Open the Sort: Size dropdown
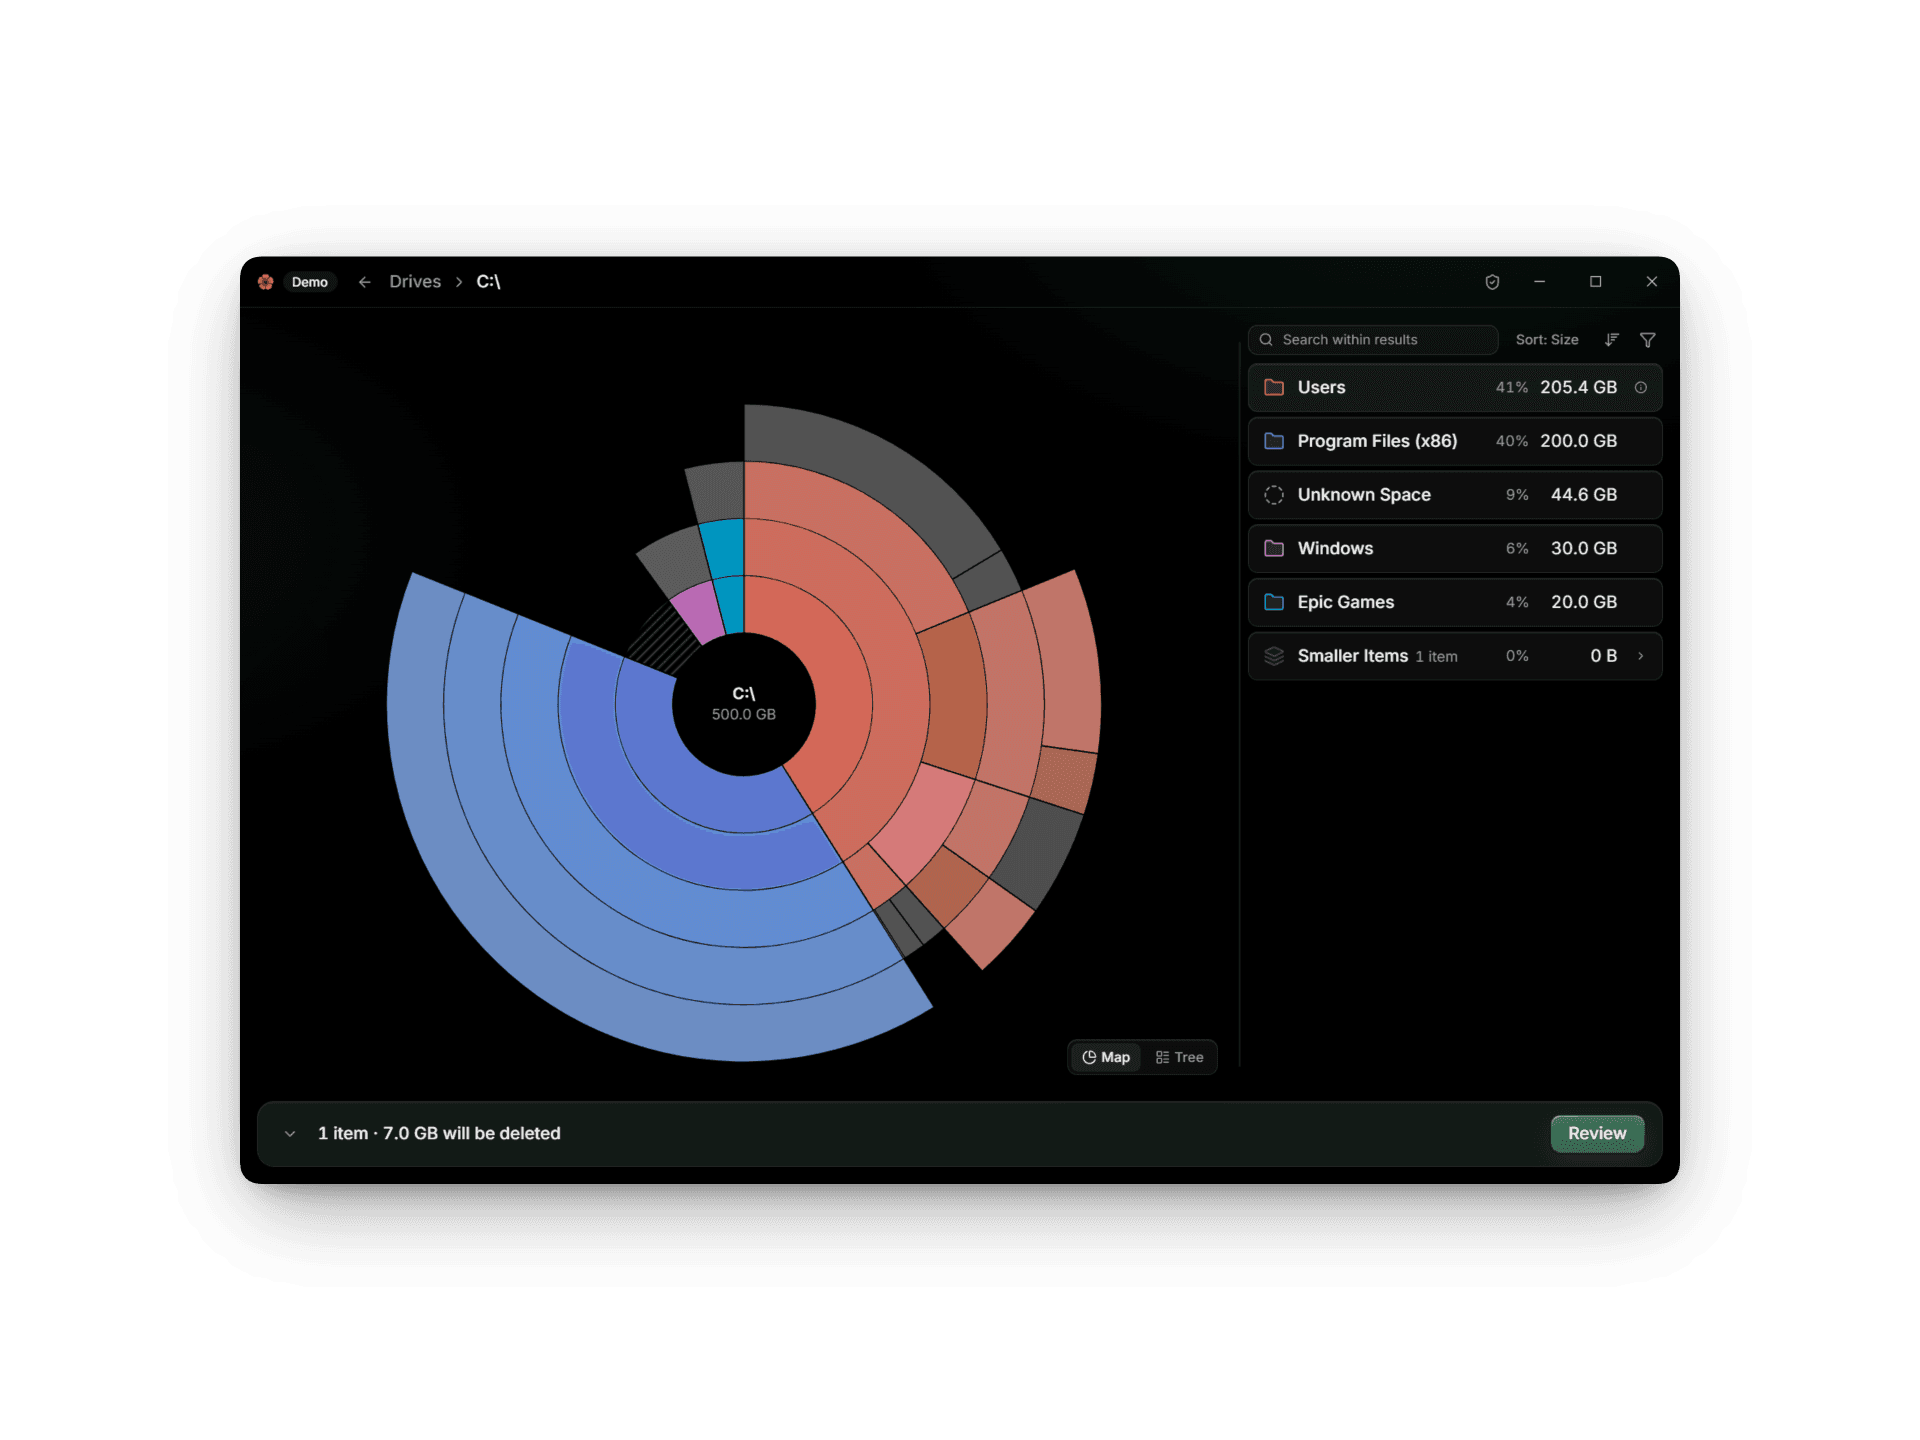The width and height of the screenshot is (1920, 1440). click(x=1547, y=340)
